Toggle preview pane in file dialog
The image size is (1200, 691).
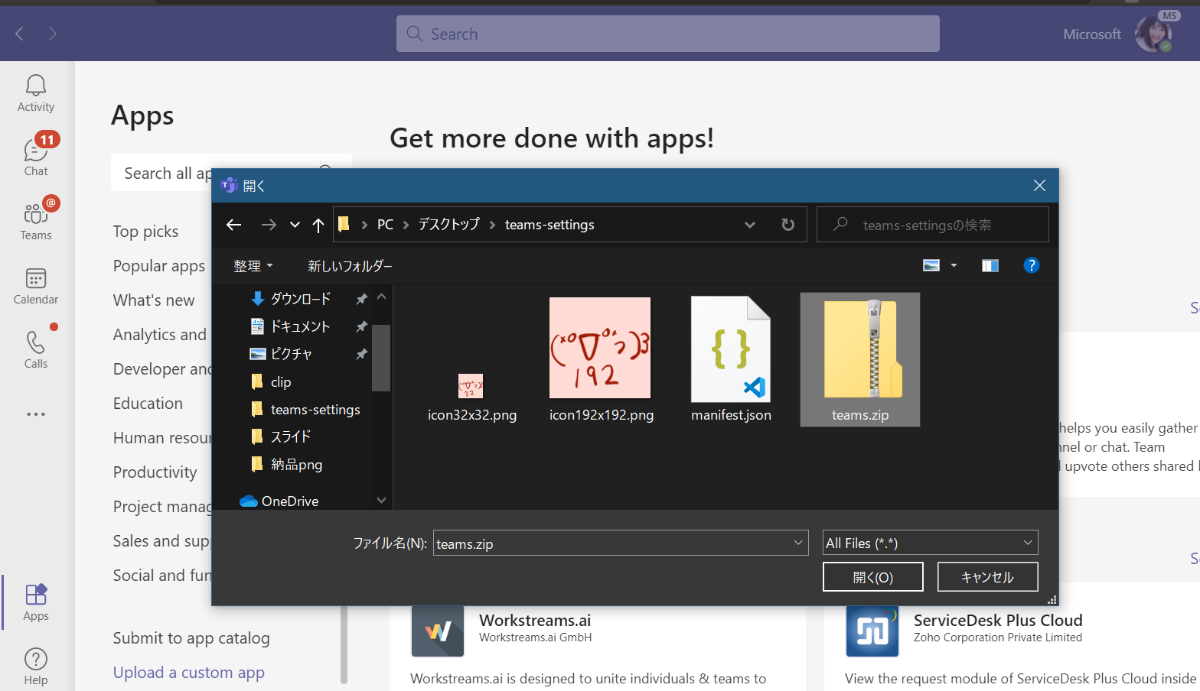[990, 265]
